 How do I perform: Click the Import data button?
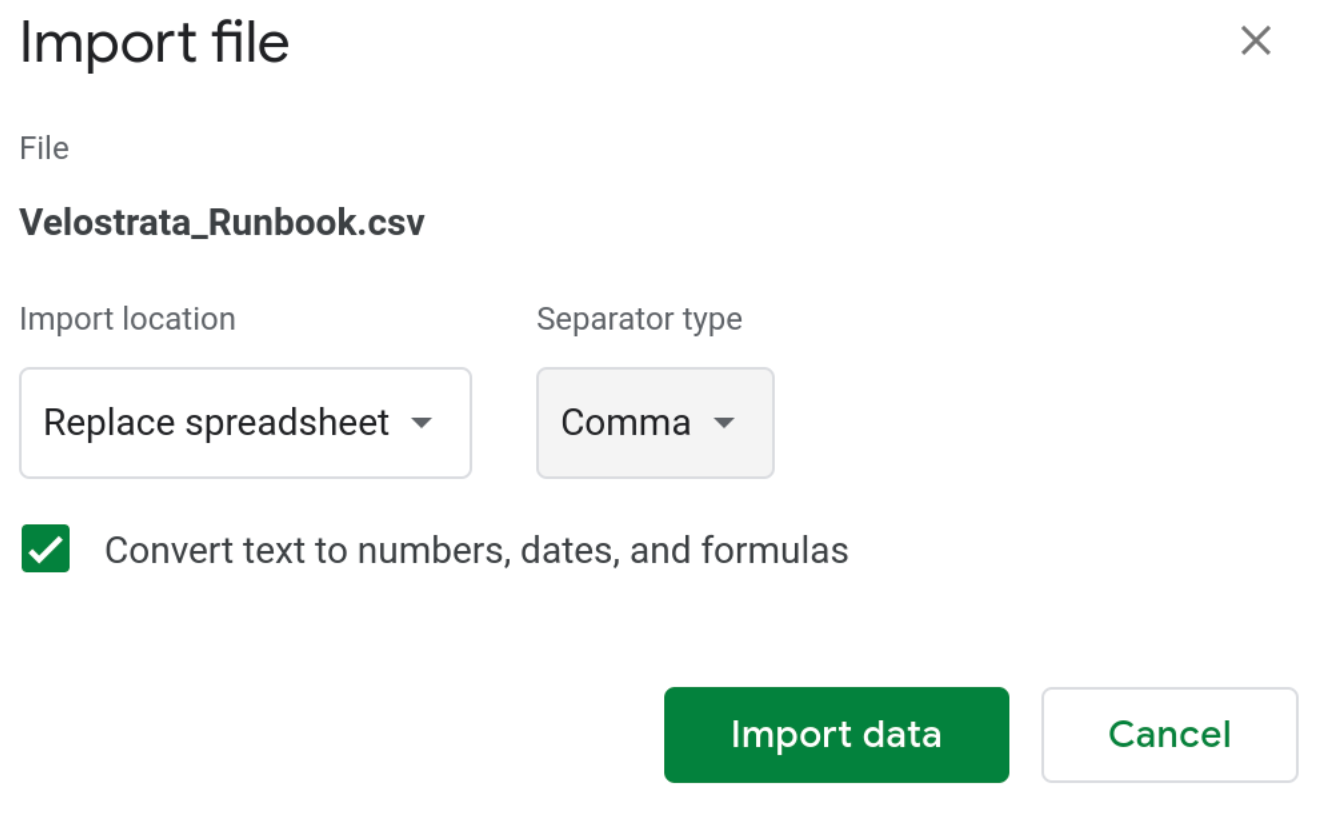(x=836, y=734)
